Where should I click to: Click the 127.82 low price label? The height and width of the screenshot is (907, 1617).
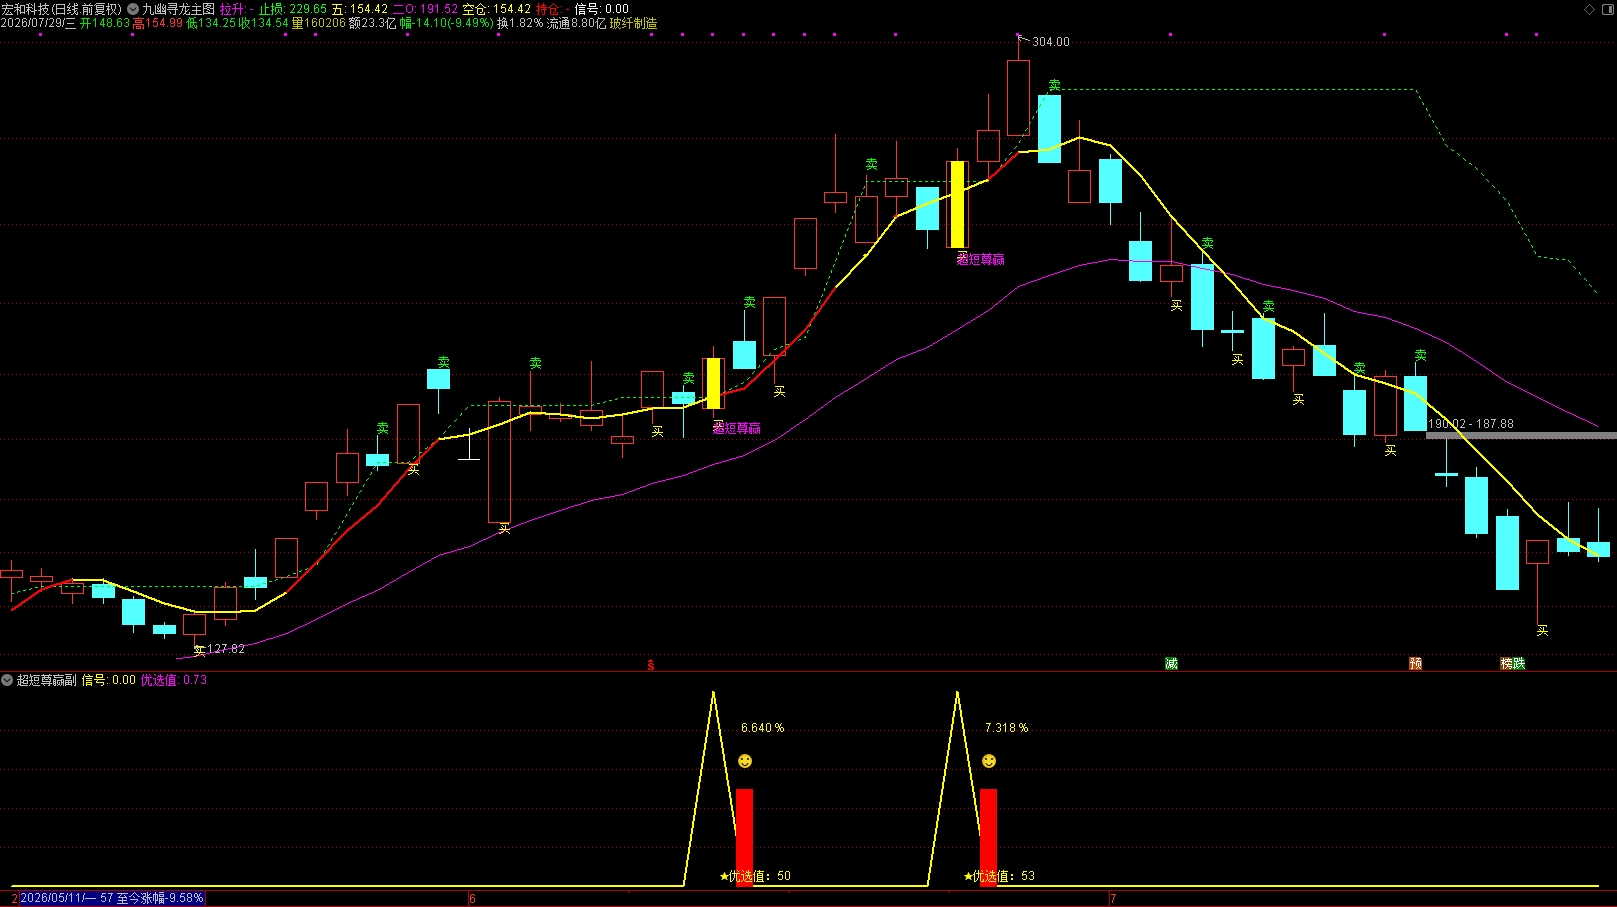pos(226,649)
